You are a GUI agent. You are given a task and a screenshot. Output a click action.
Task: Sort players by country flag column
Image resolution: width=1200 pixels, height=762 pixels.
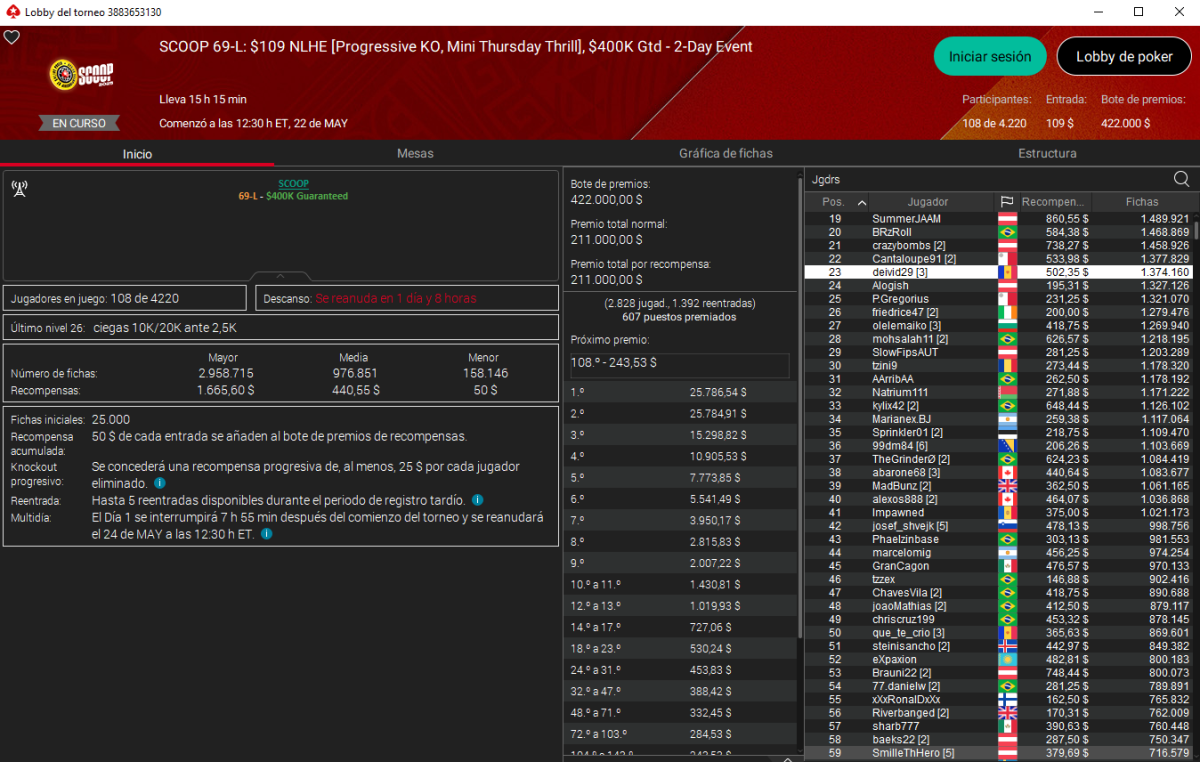pos(1007,202)
